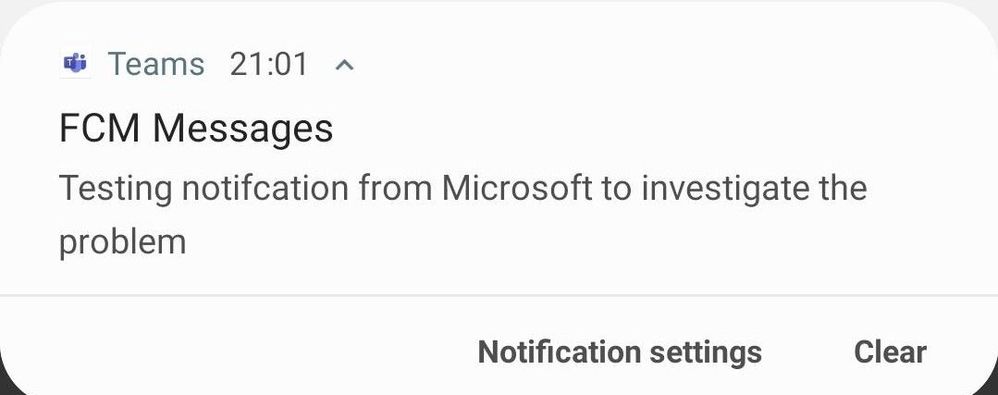998x395 pixels.
Task: Open the 'Testing notifcation from Microsoft' message text
Action: [x=463, y=214]
